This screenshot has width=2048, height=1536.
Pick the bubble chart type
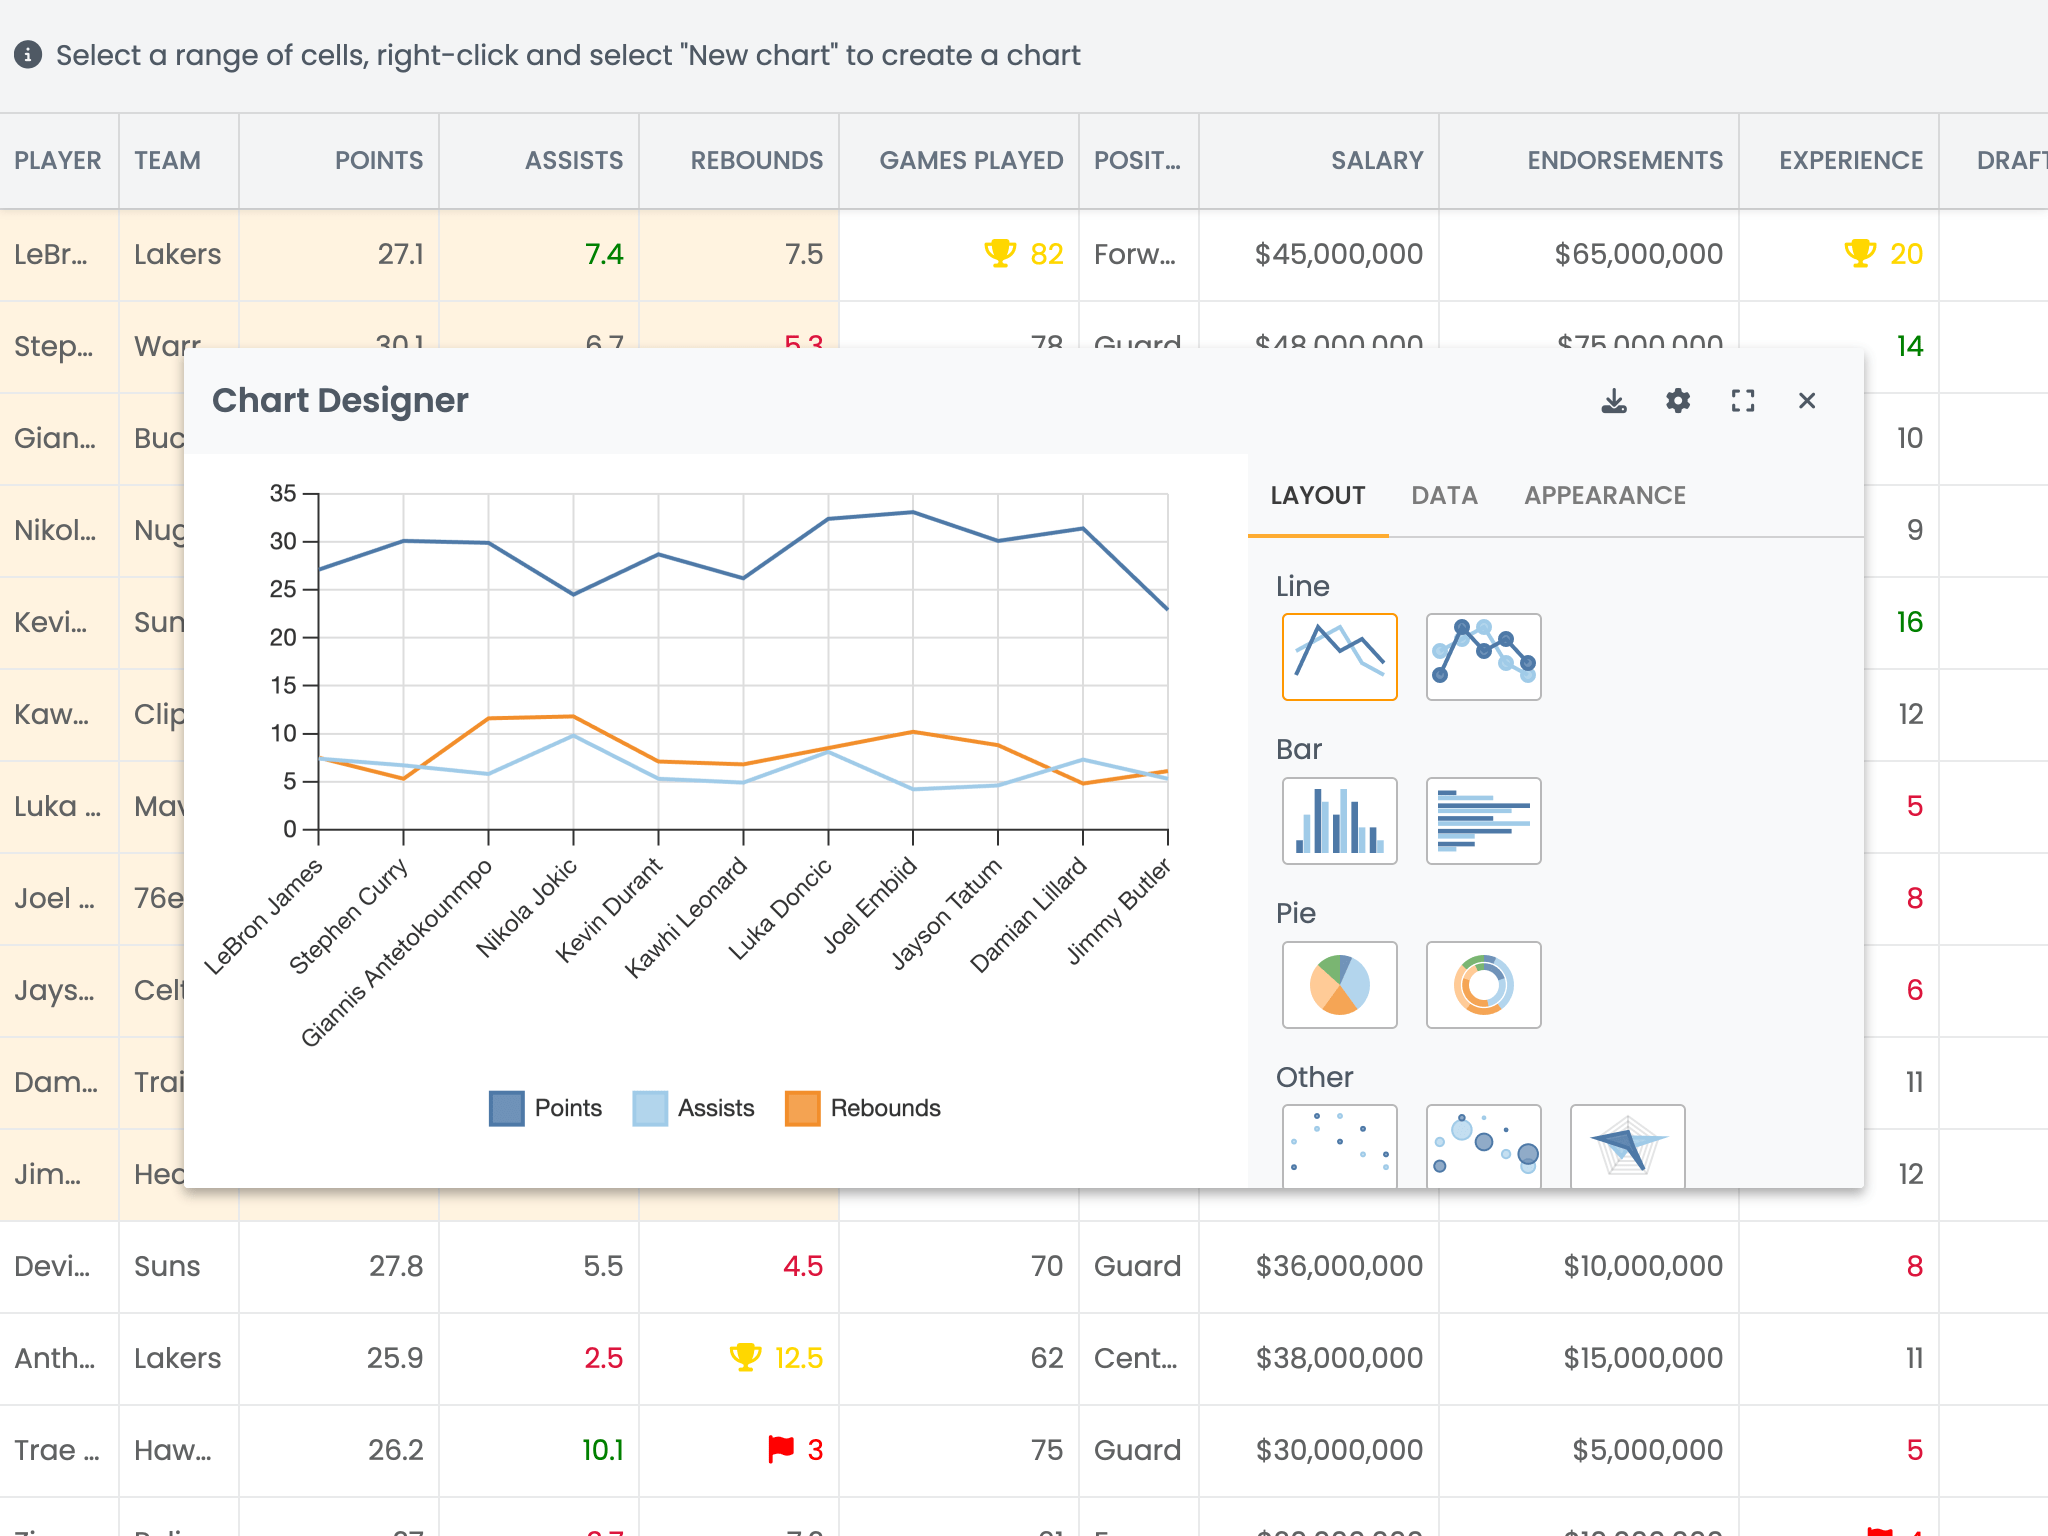(x=1483, y=1146)
